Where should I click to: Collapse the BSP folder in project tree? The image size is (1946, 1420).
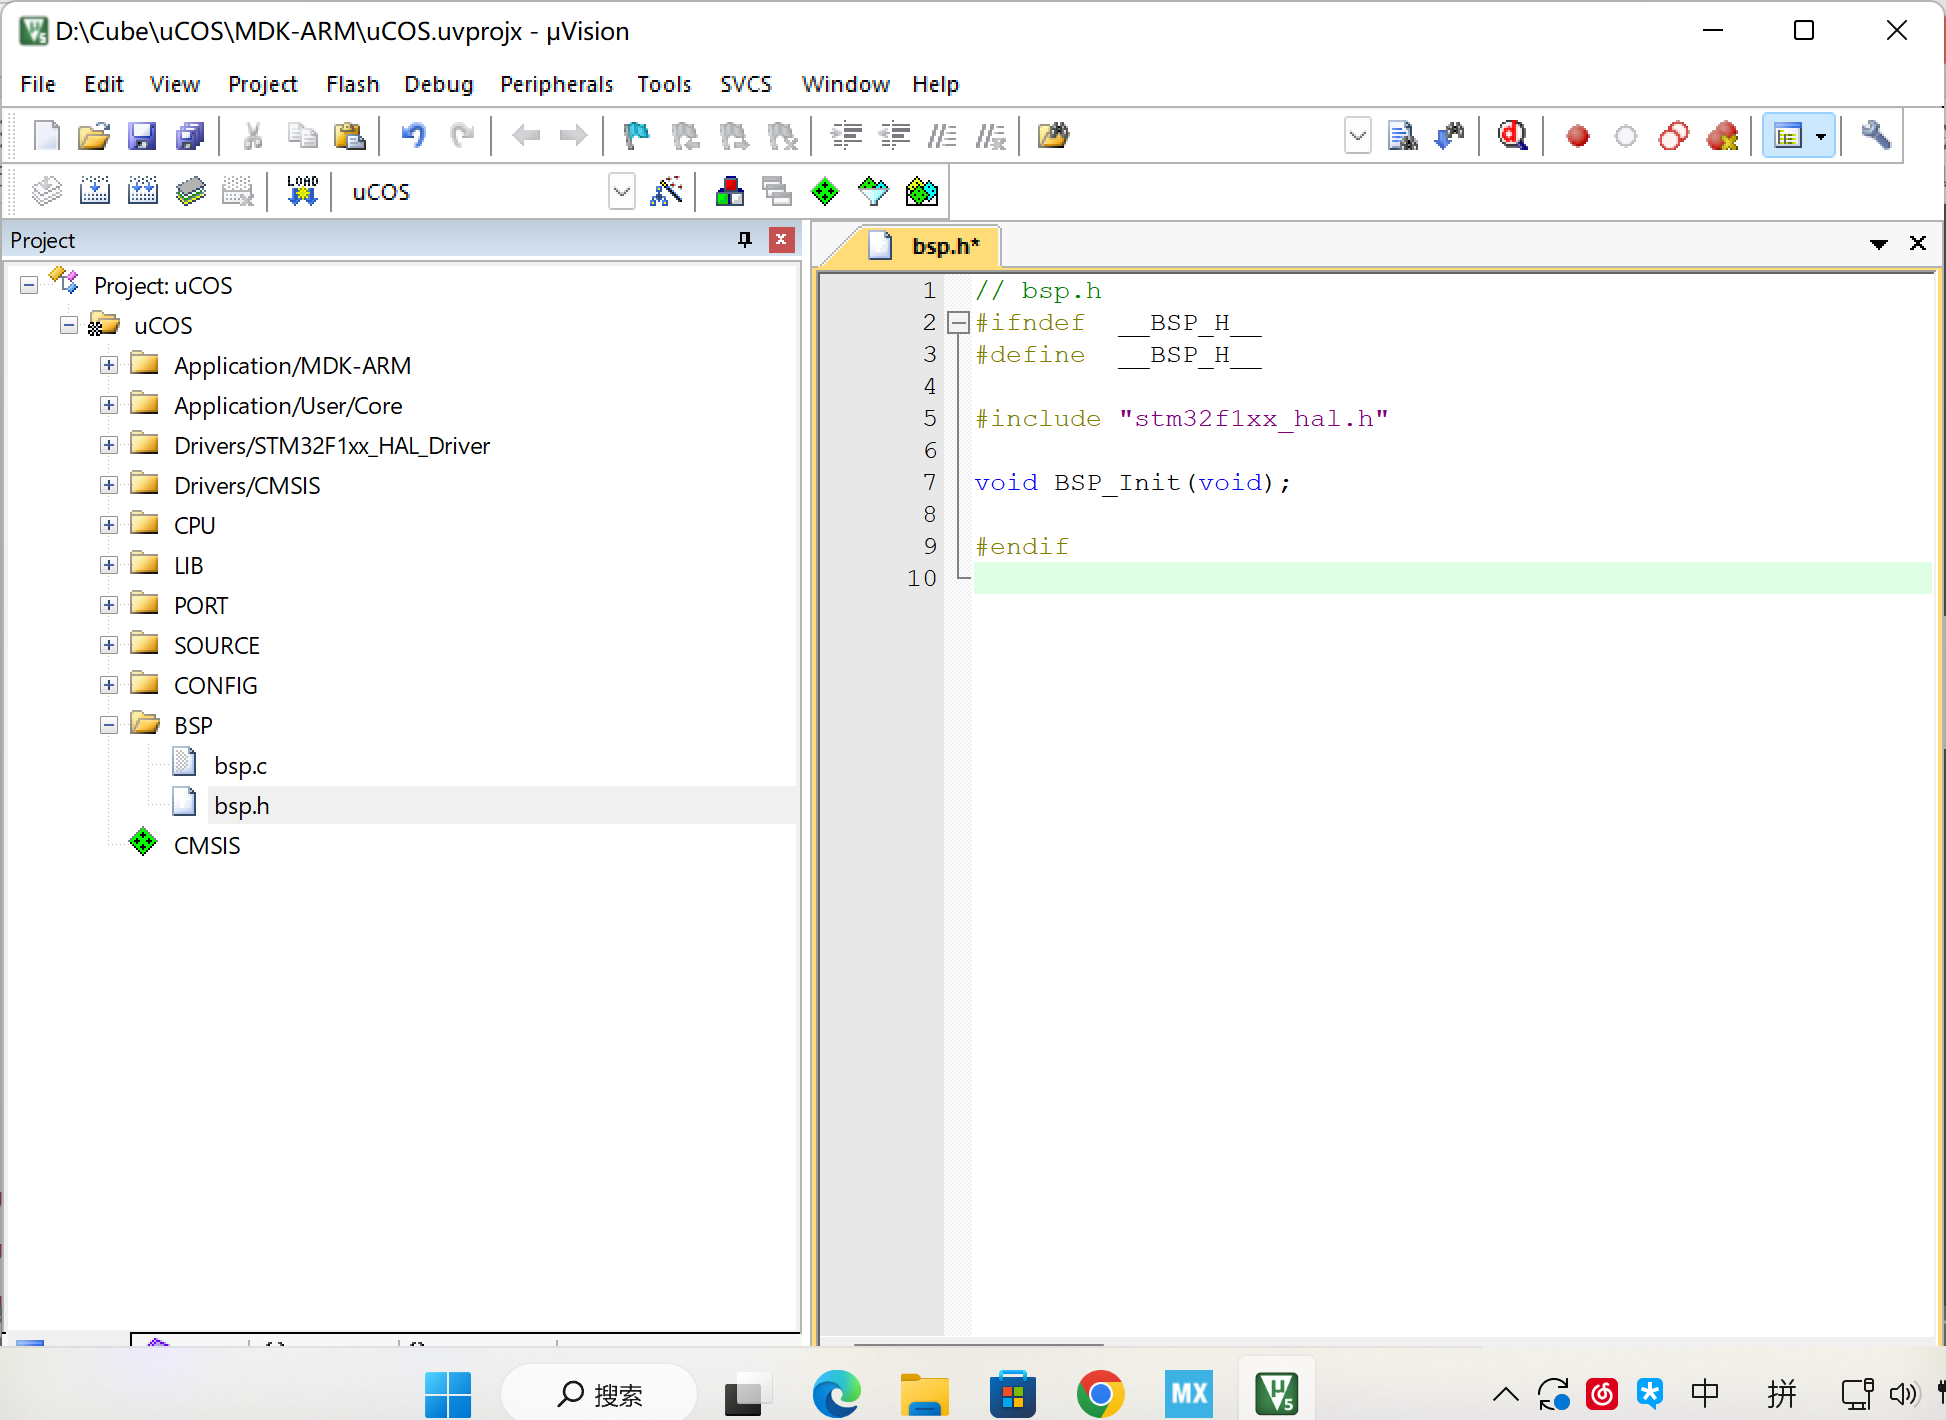108,724
